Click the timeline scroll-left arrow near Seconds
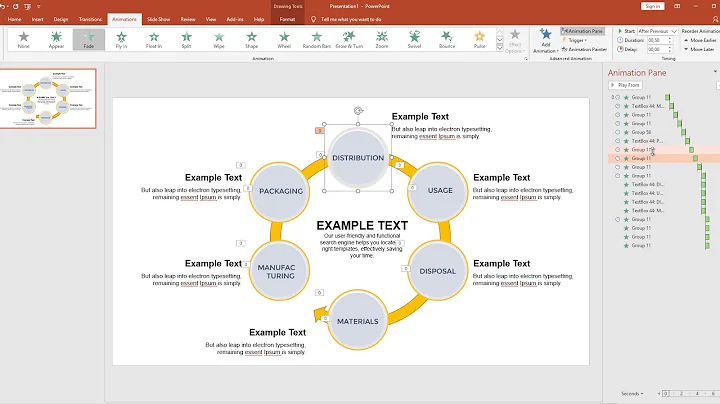Image resolution: width=720 pixels, height=404 pixels. click(659, 393)
